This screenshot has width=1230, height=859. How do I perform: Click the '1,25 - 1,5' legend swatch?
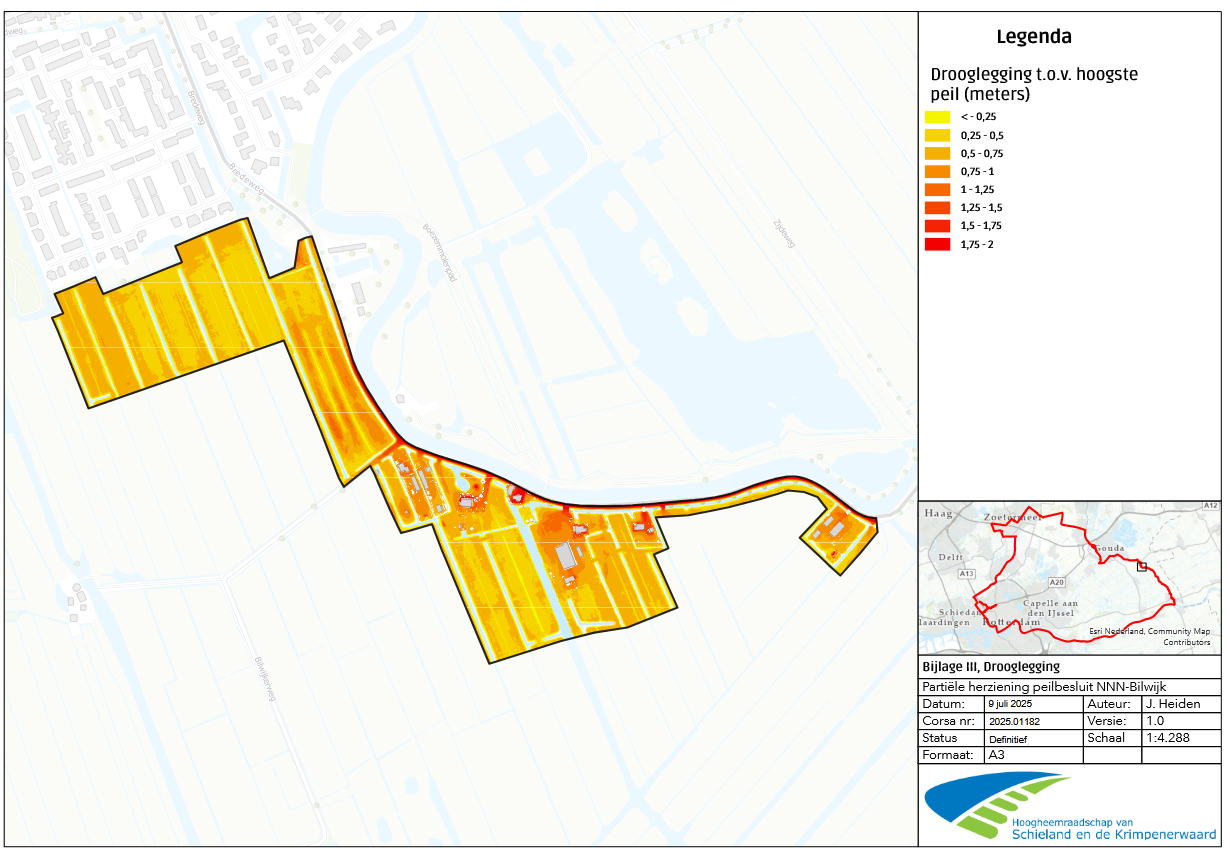click(x=936, y=208)
